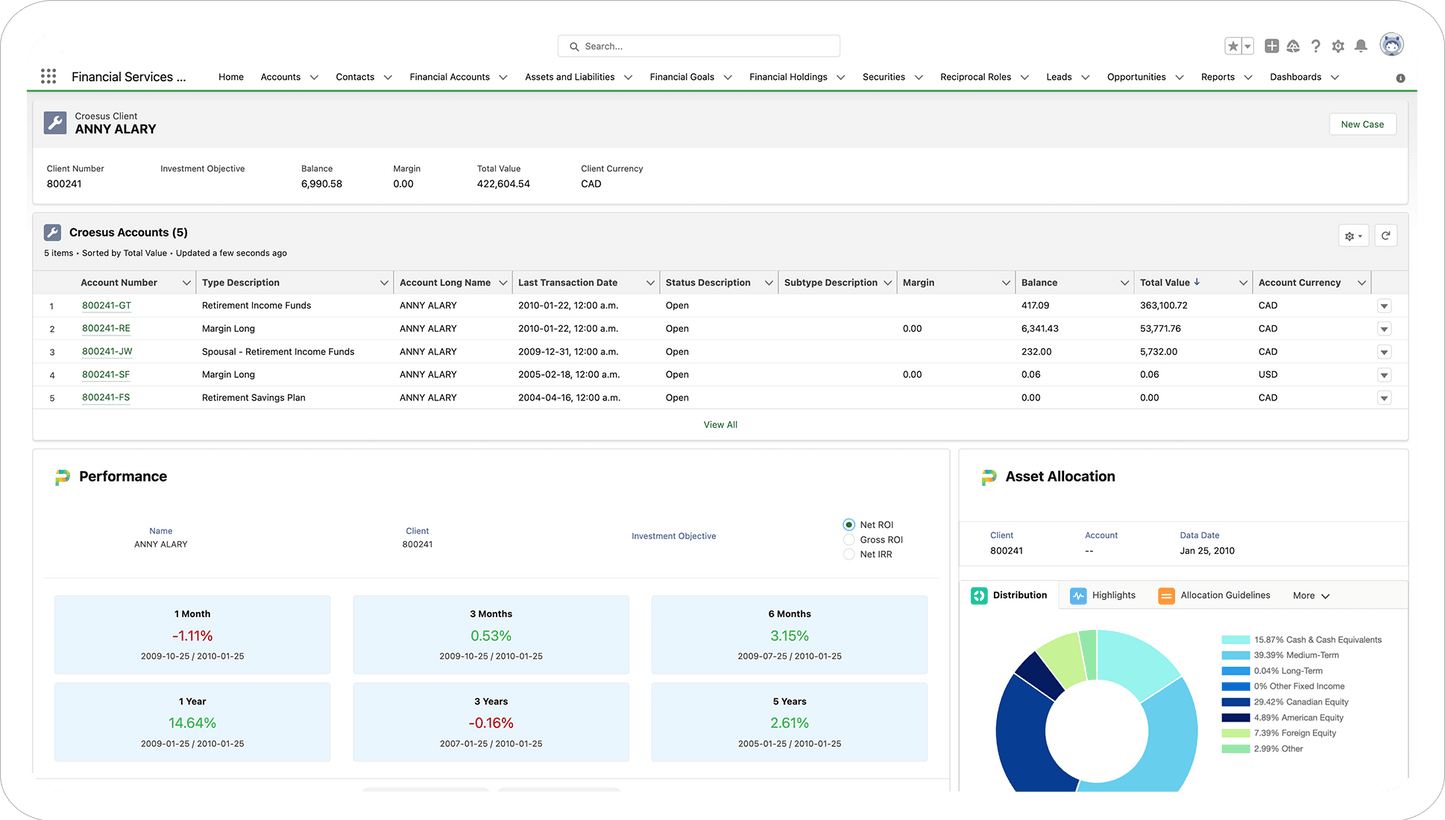Click in the Search field
Viewport: 1445px width, 820px height.
[699, 46]
